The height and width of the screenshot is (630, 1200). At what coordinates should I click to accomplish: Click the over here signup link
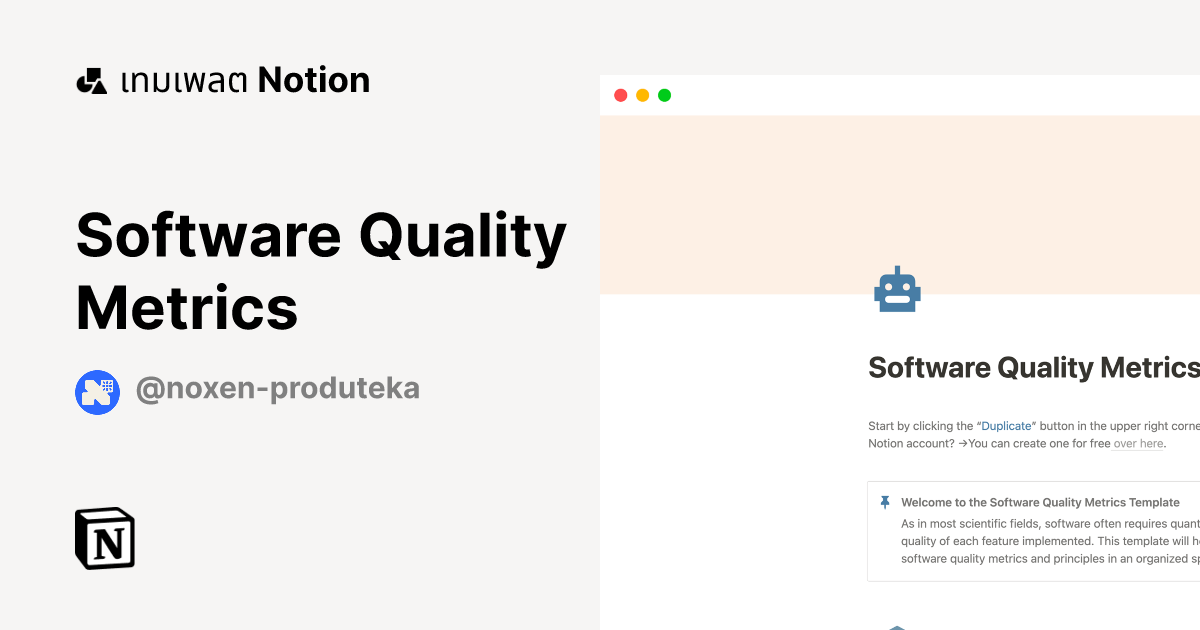pyautogui.click(x=1137, y=443)
